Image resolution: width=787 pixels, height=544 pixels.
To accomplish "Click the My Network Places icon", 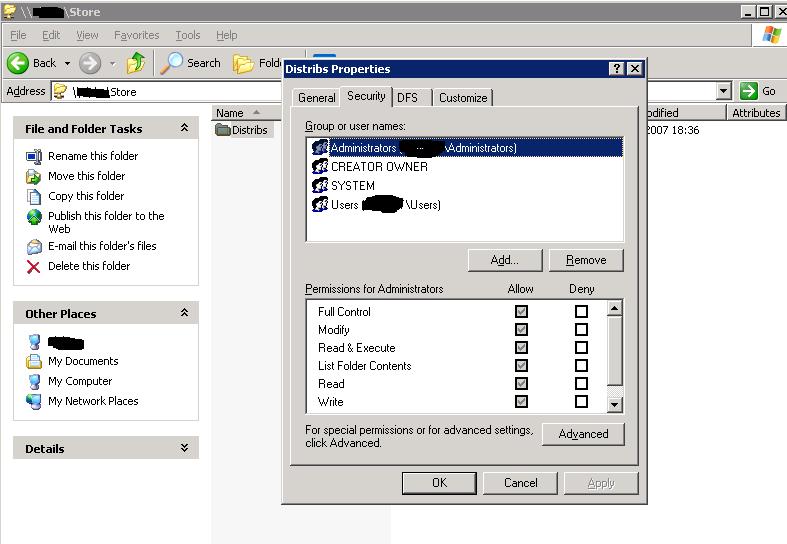I will point(34,401).
